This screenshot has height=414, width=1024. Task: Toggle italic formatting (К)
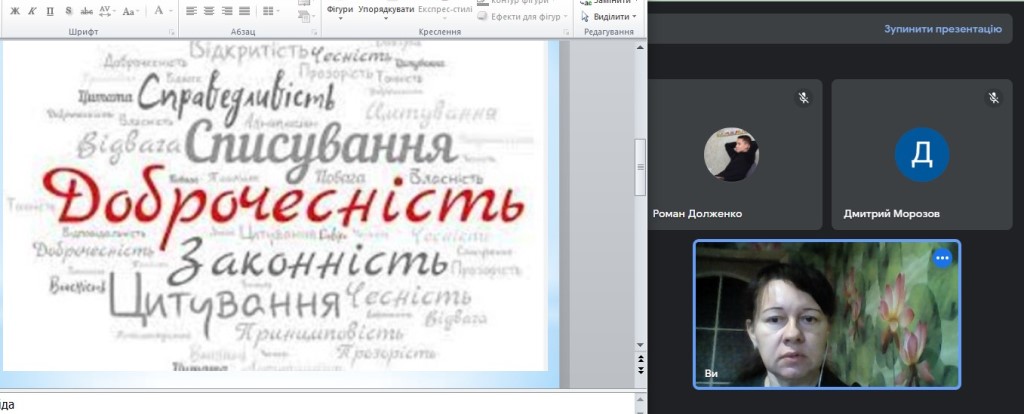(32, 11)
